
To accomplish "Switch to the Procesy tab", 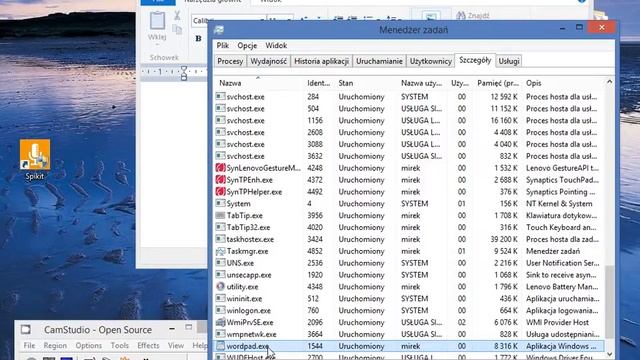I will [x=230, y=61].
